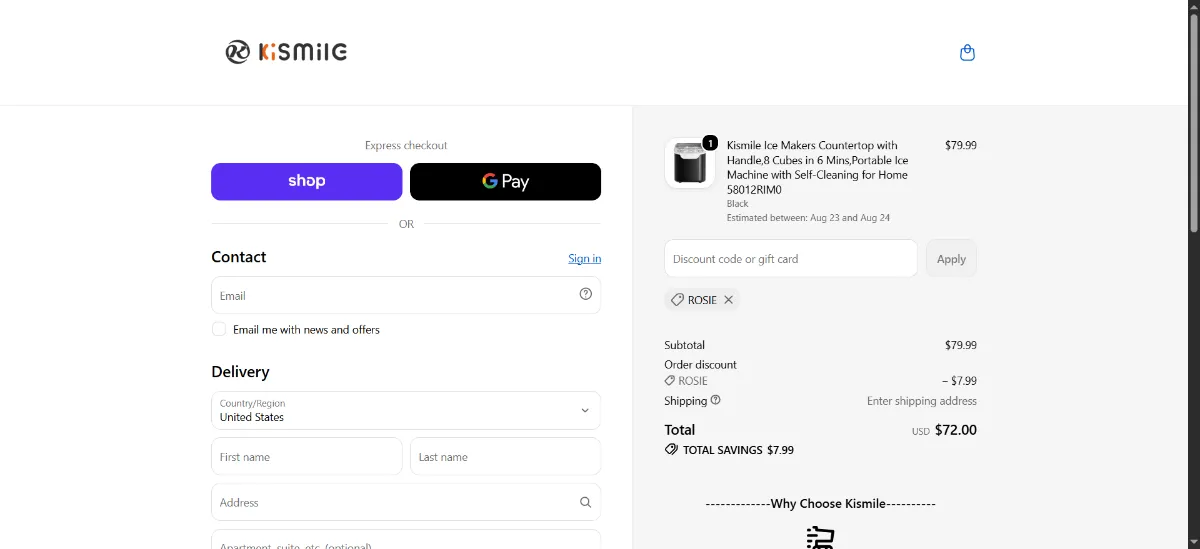Click the shipping info question-mark icon

pos(715,400)
